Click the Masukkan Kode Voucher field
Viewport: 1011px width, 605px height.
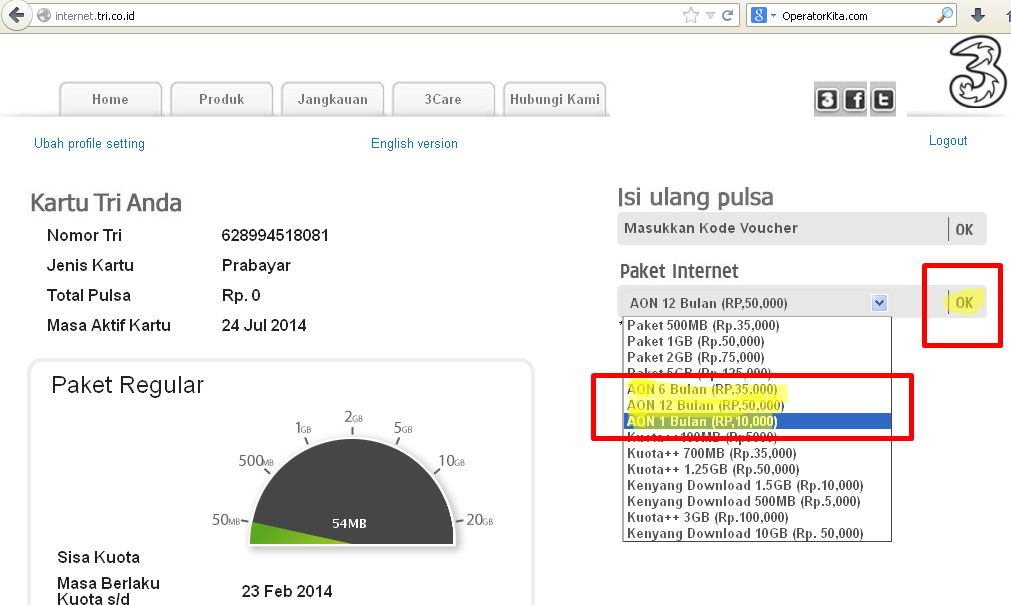(x=781, y=228)
